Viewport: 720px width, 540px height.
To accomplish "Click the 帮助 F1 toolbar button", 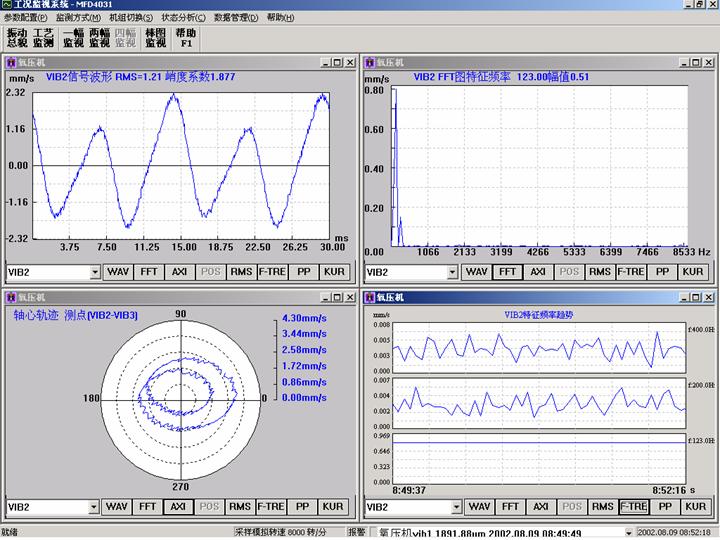I will 186,37.
